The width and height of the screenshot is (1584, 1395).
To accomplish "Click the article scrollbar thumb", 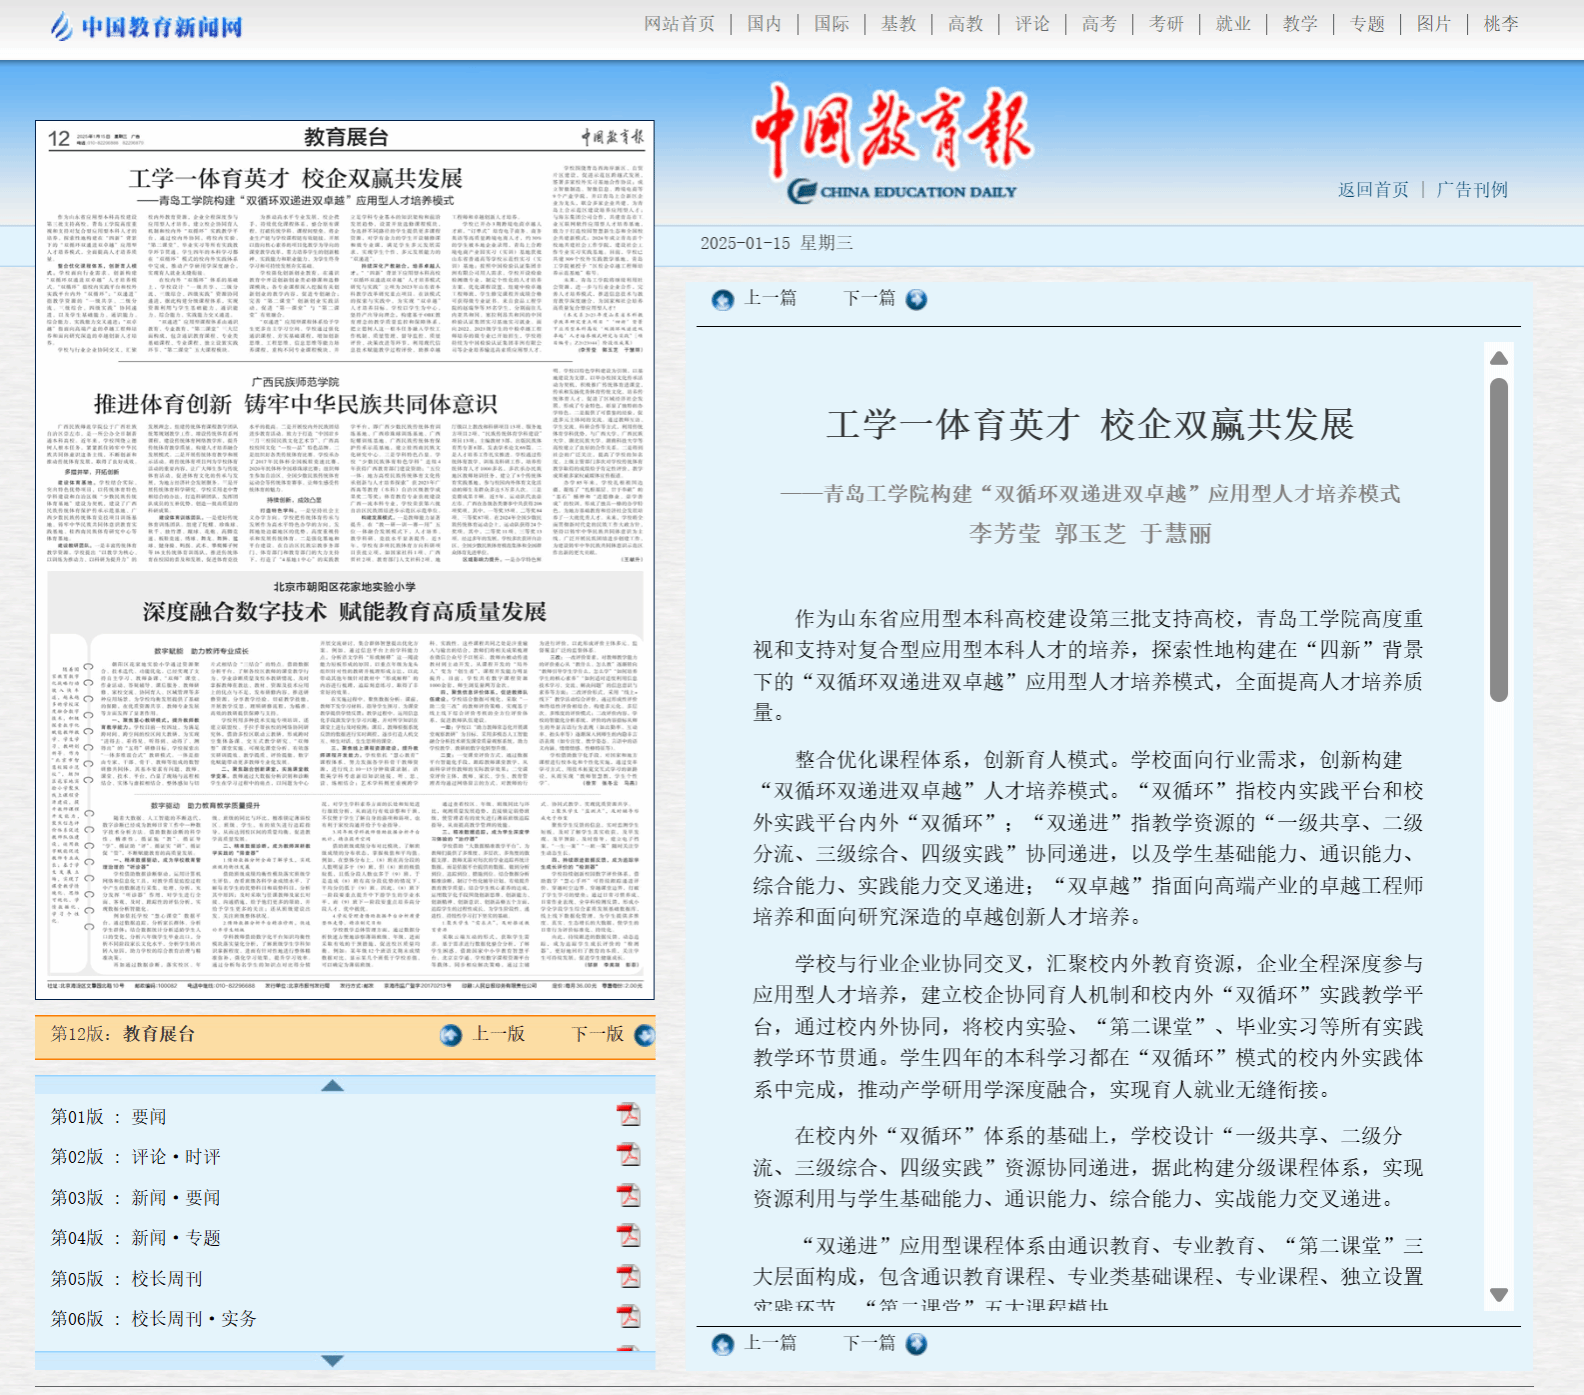I will coord(1498,540).
